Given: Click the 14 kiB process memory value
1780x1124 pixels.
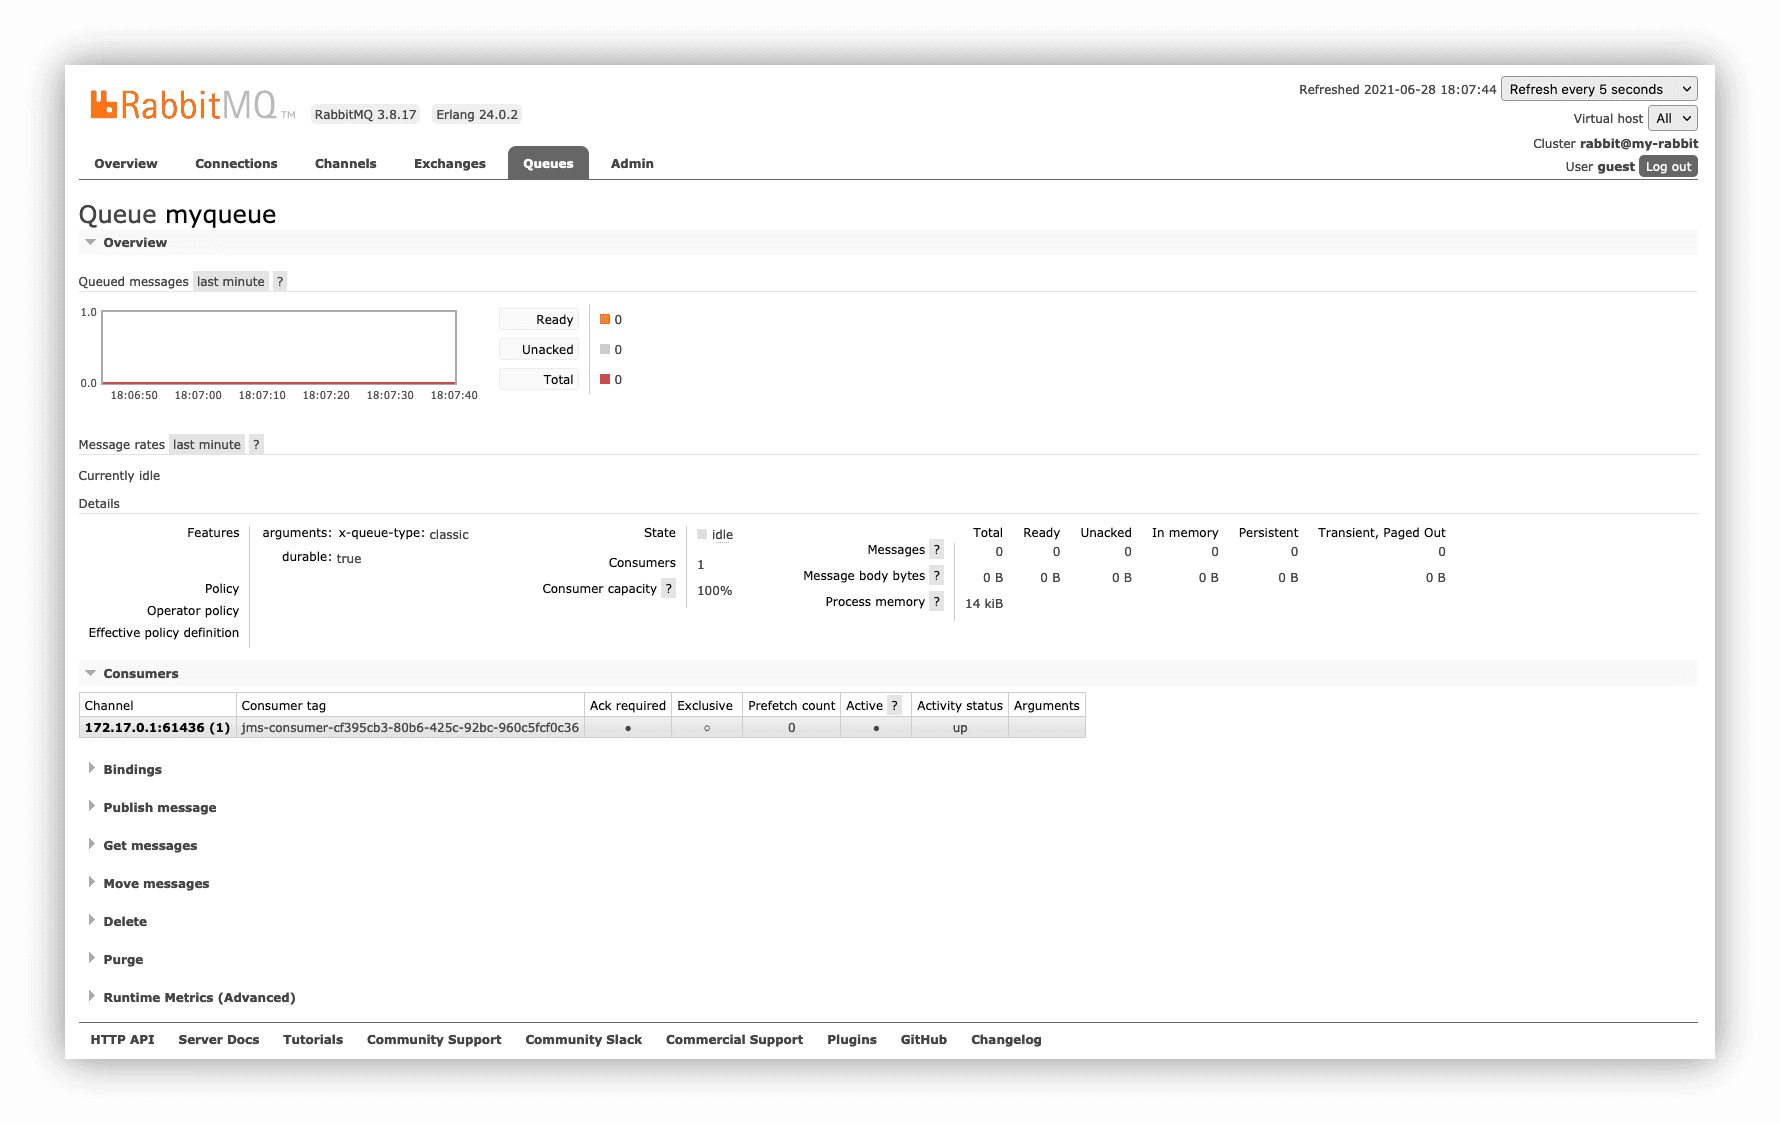Looking at the screenshot, I should click(984, 604).
